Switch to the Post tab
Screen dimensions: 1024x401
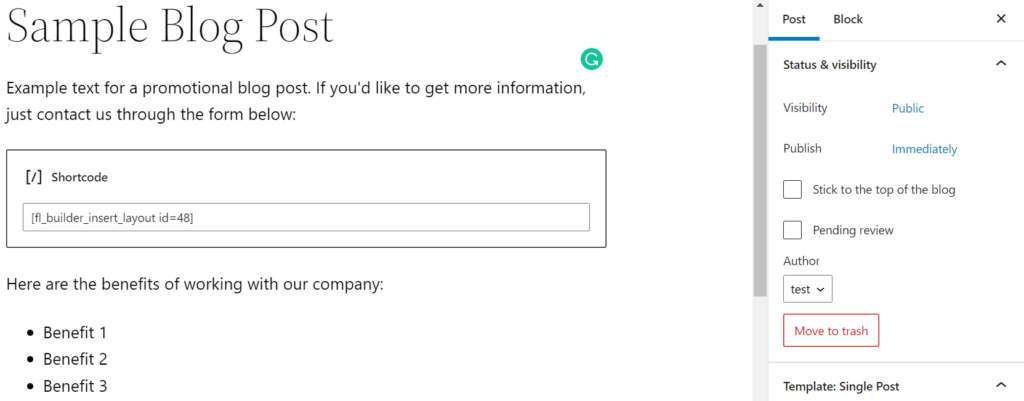[794, 19]
